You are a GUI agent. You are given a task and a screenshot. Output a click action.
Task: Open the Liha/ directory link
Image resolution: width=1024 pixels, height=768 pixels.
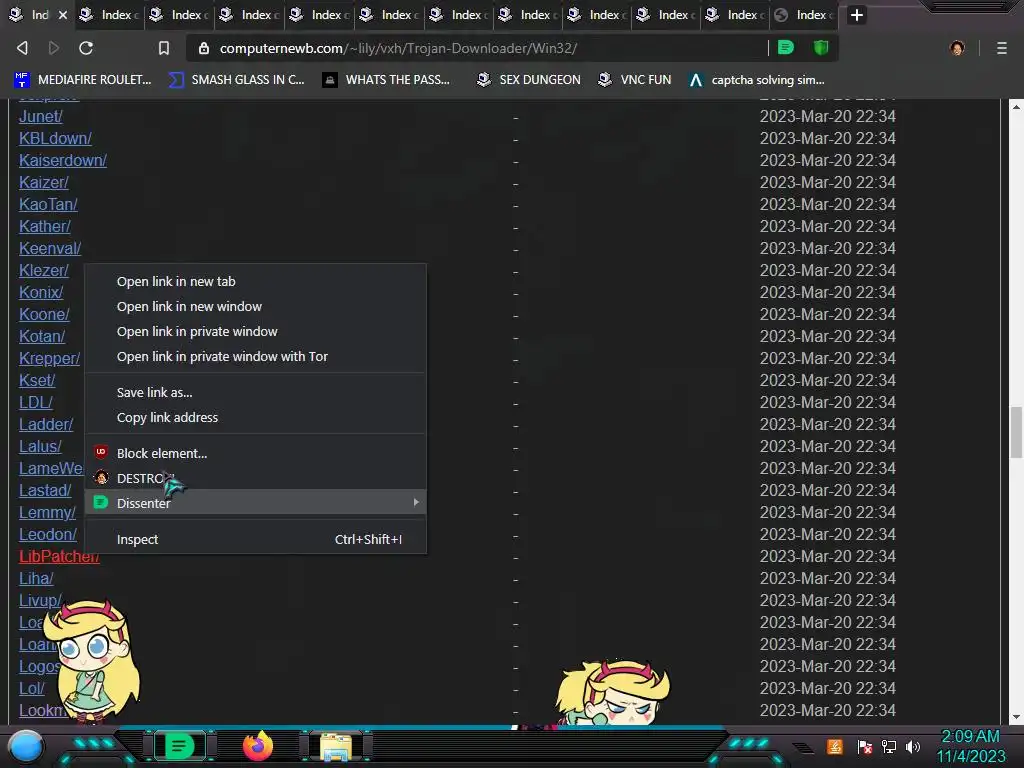(x=36, y=579)
